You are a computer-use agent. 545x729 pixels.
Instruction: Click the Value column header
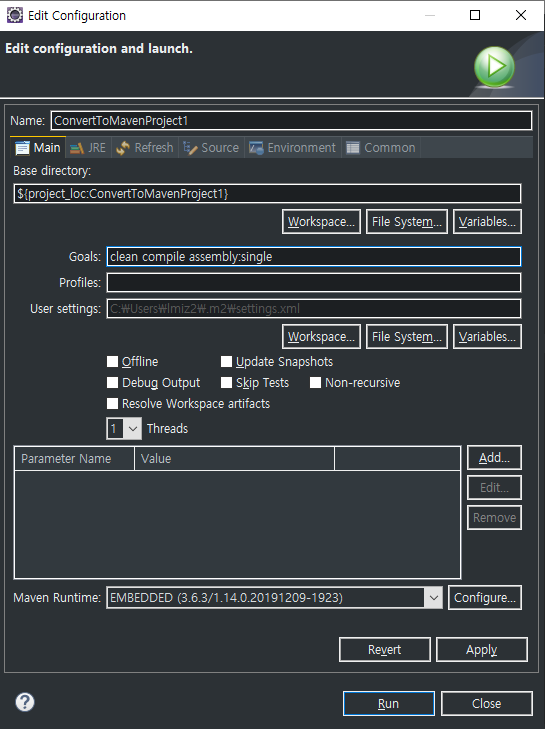click(x=234, y=459)
